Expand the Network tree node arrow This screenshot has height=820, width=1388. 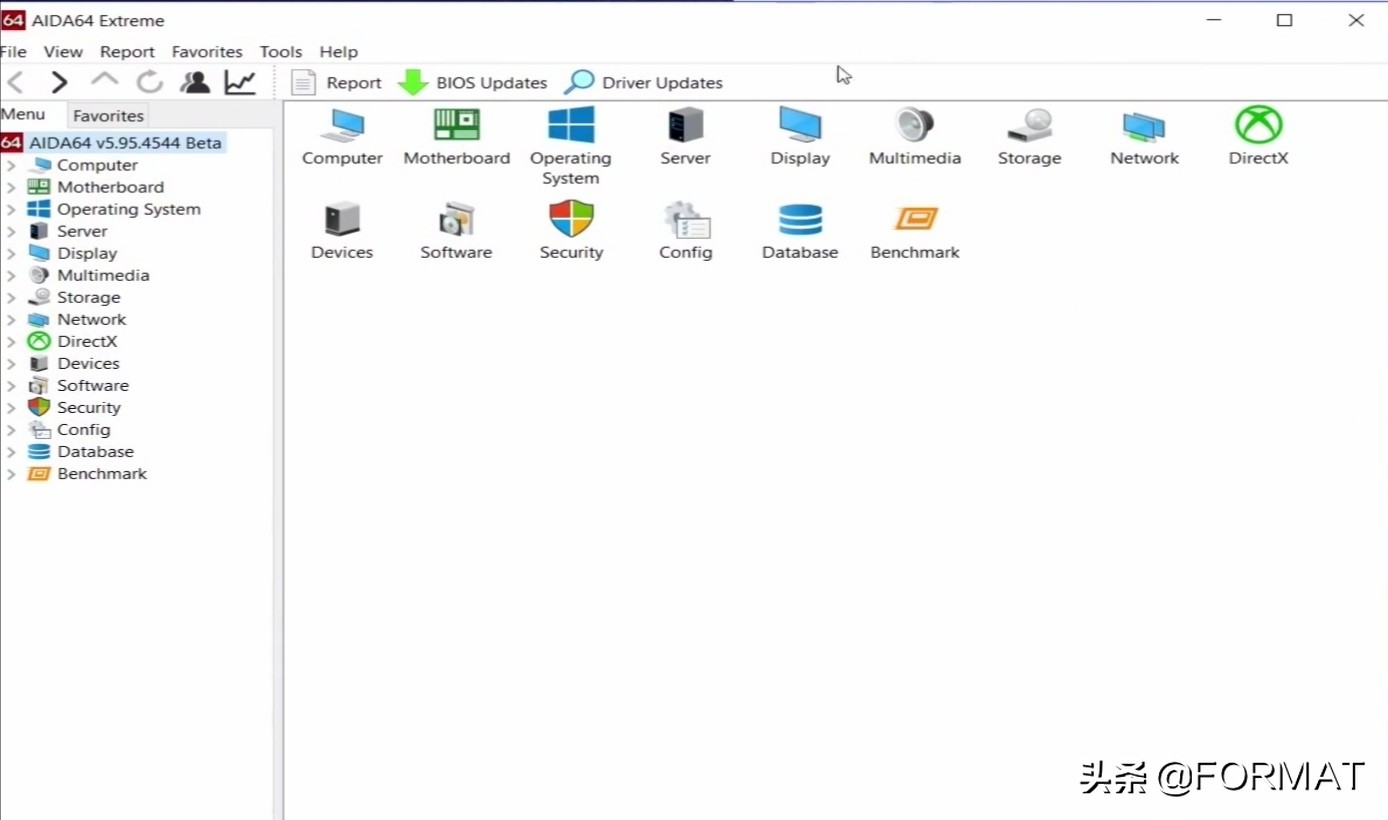pyautogui.click(x=11, y=320)
